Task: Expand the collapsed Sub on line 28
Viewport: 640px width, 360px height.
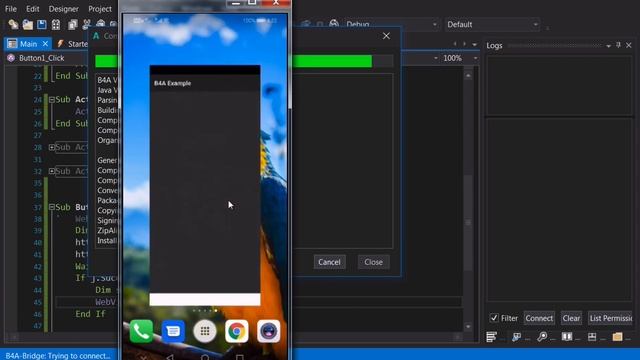Action: coord(52,147)
